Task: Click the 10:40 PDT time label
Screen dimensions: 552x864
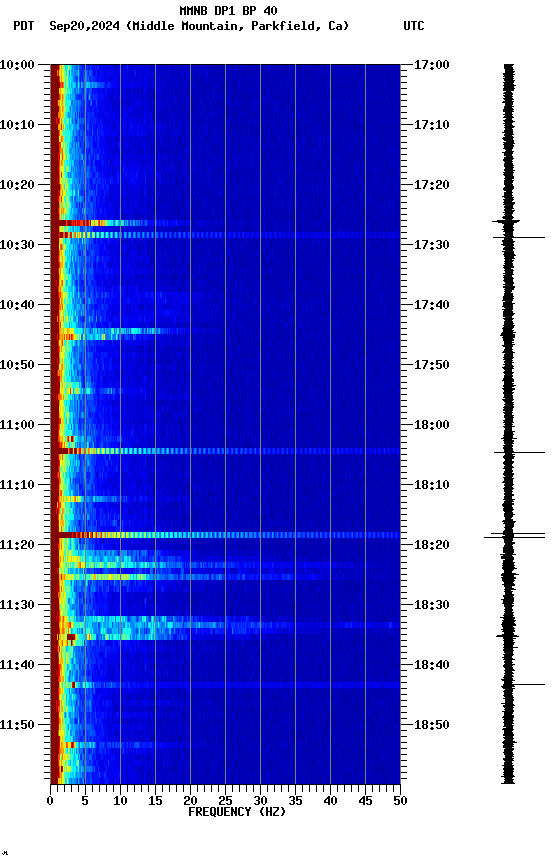Action: [17, 305]
